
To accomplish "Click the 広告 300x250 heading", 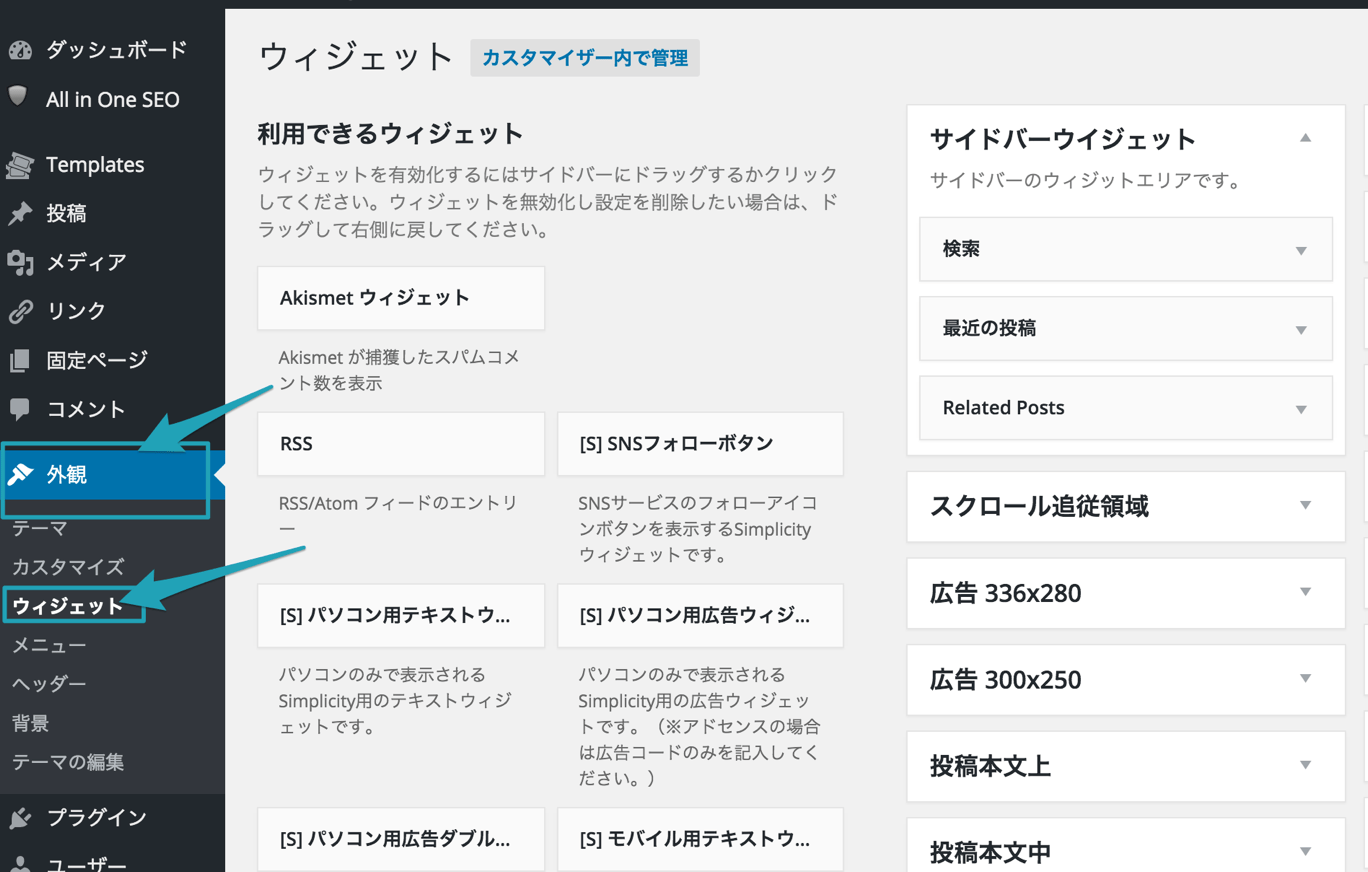I will [1006, 680].
